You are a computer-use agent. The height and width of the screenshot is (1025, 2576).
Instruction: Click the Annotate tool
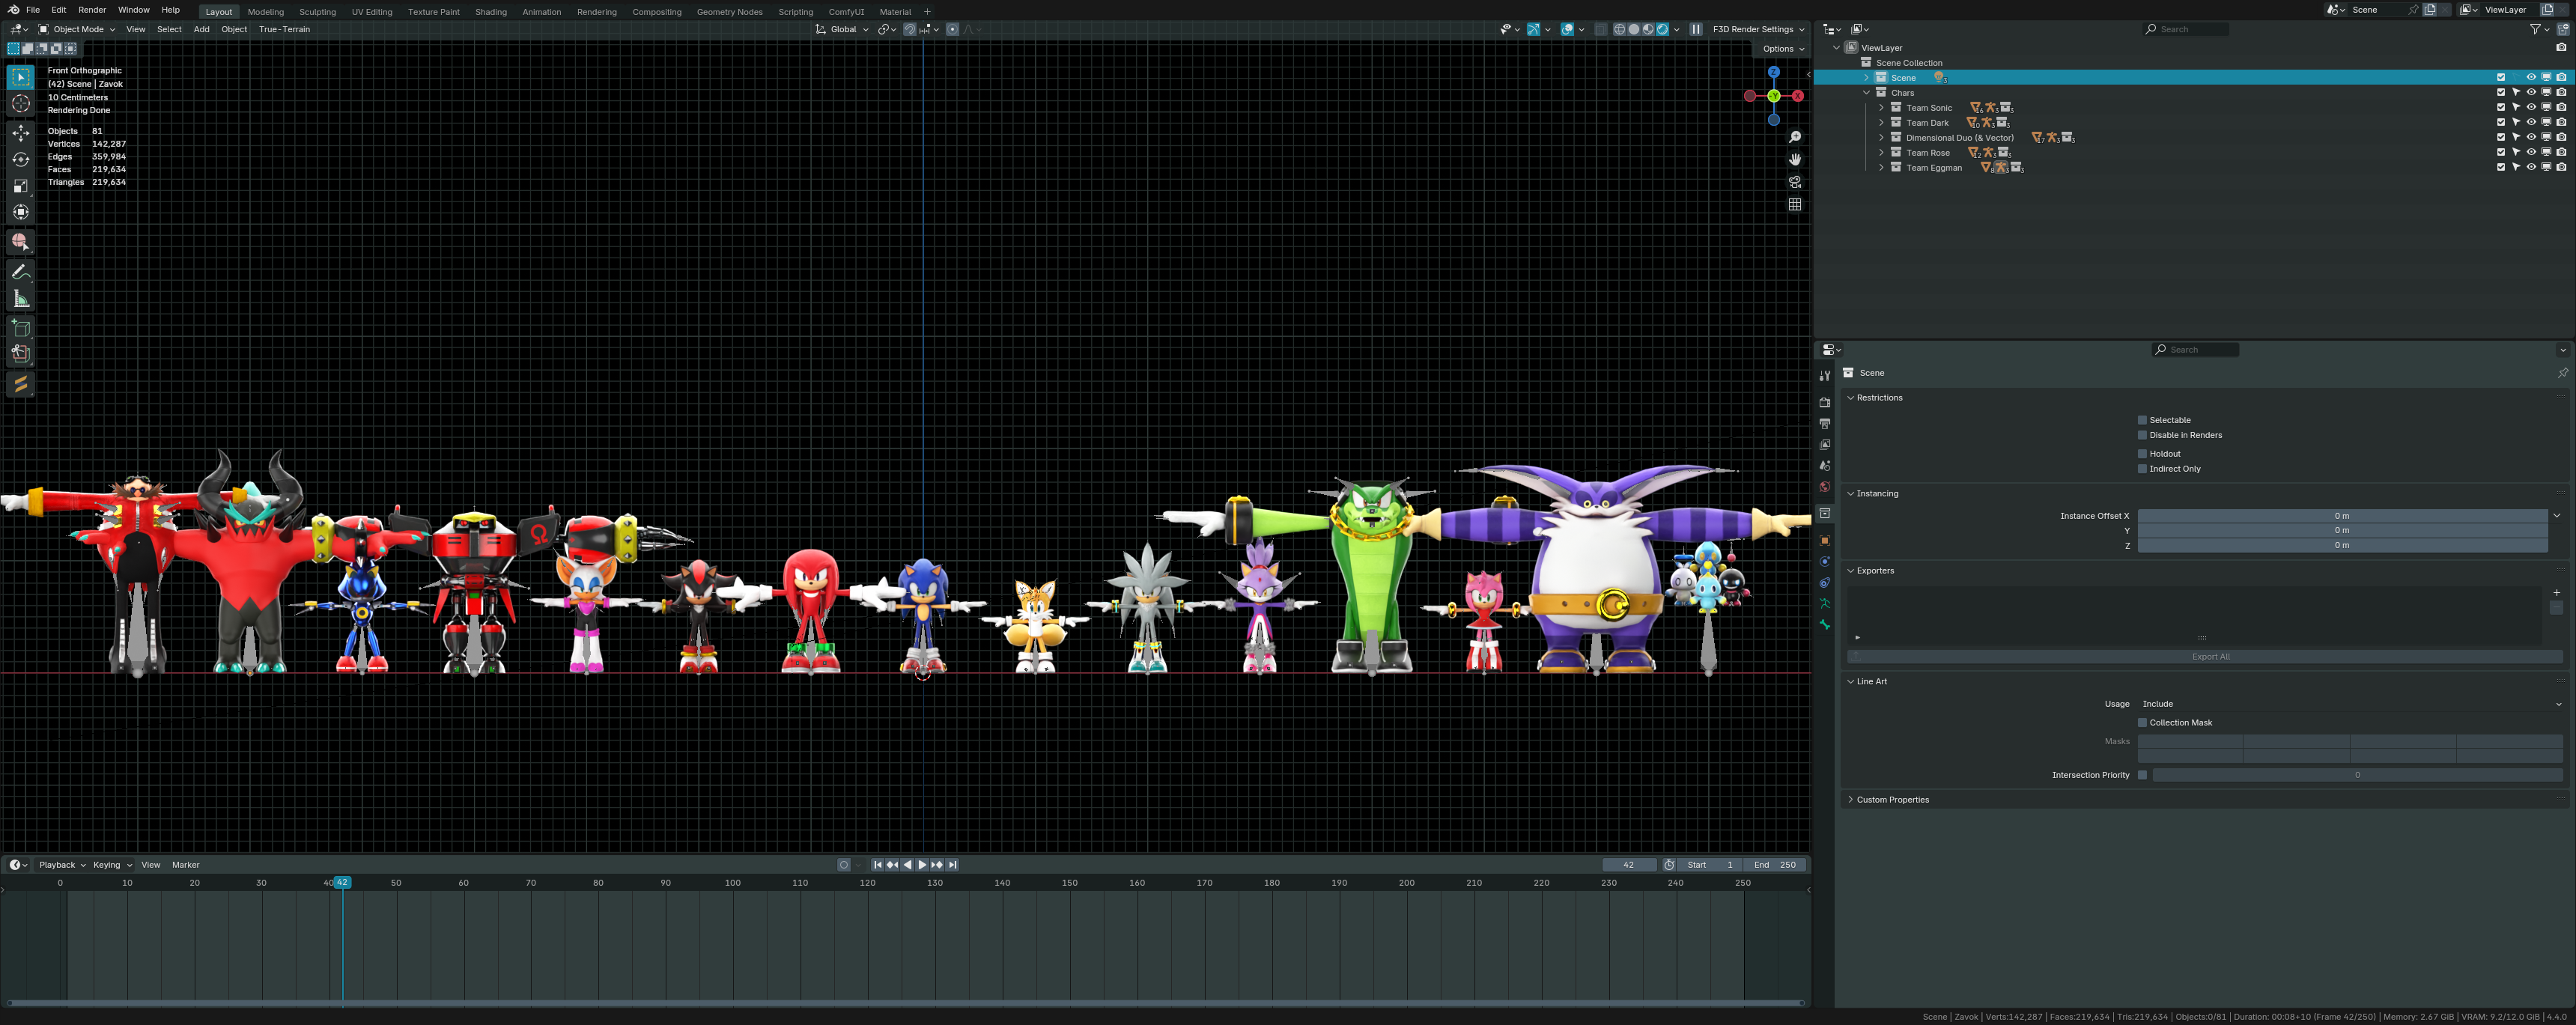click(x=21, y=272)
